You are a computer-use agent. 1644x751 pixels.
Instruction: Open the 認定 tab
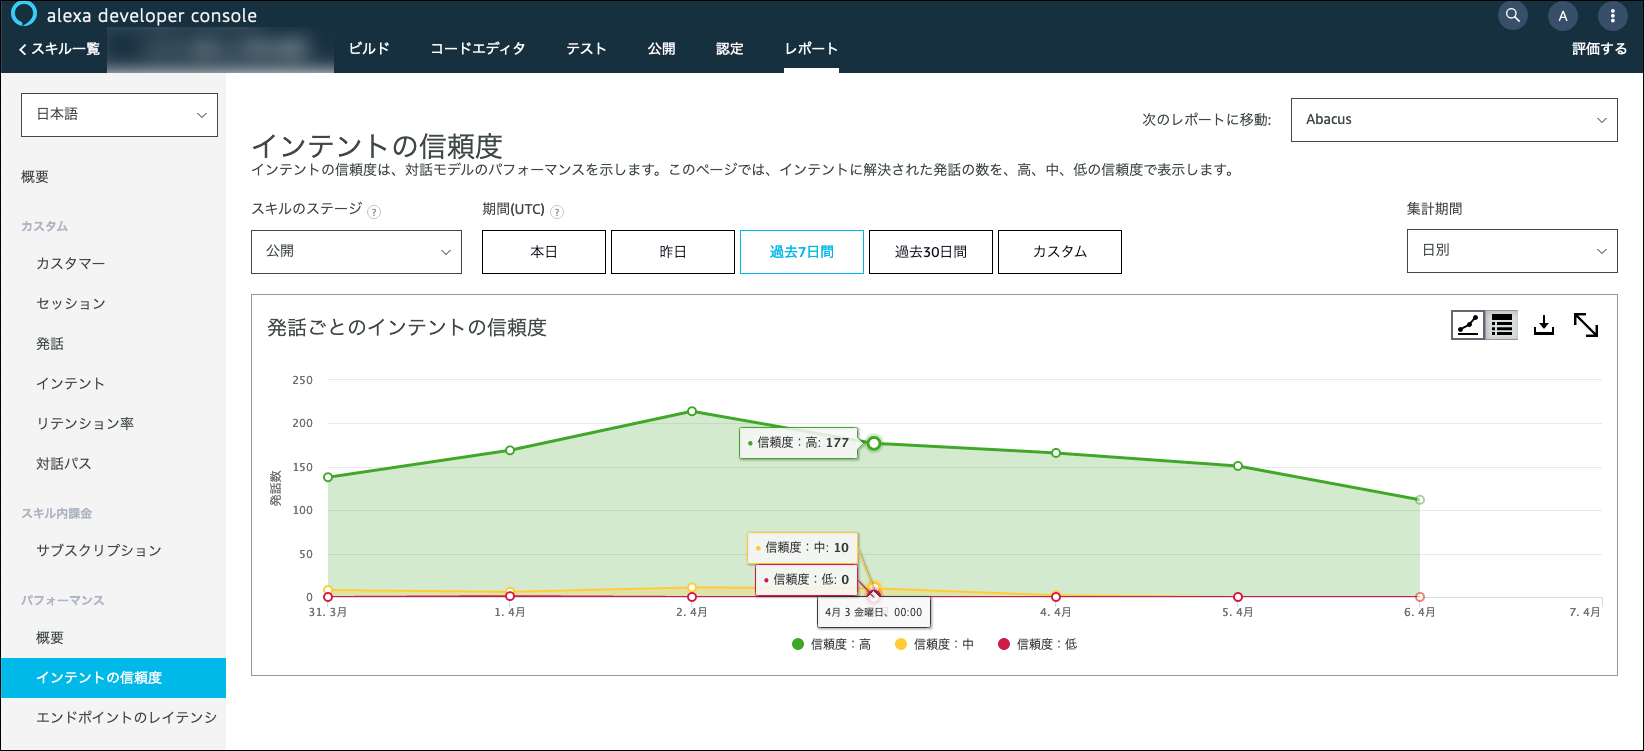coord(730,48)
